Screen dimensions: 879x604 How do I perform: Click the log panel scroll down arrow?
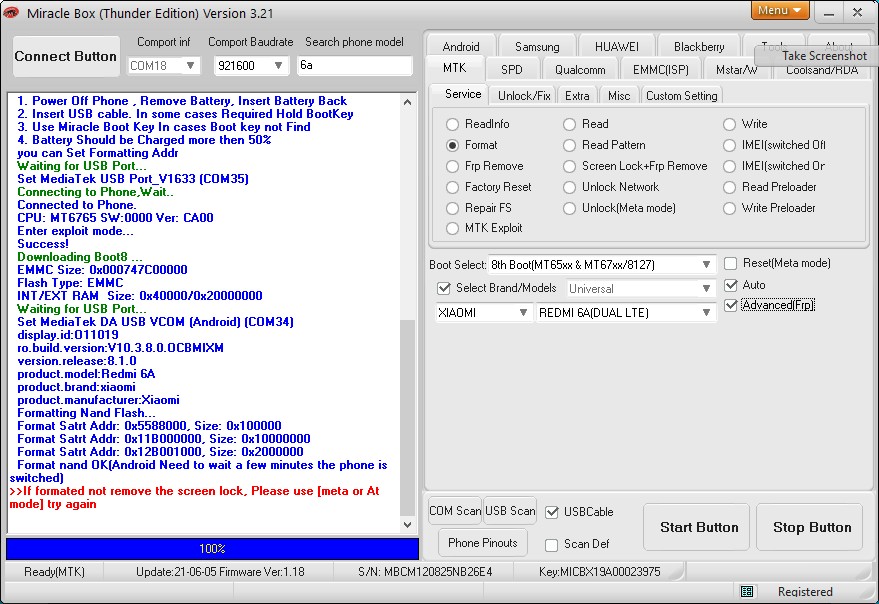pos(408,525)
